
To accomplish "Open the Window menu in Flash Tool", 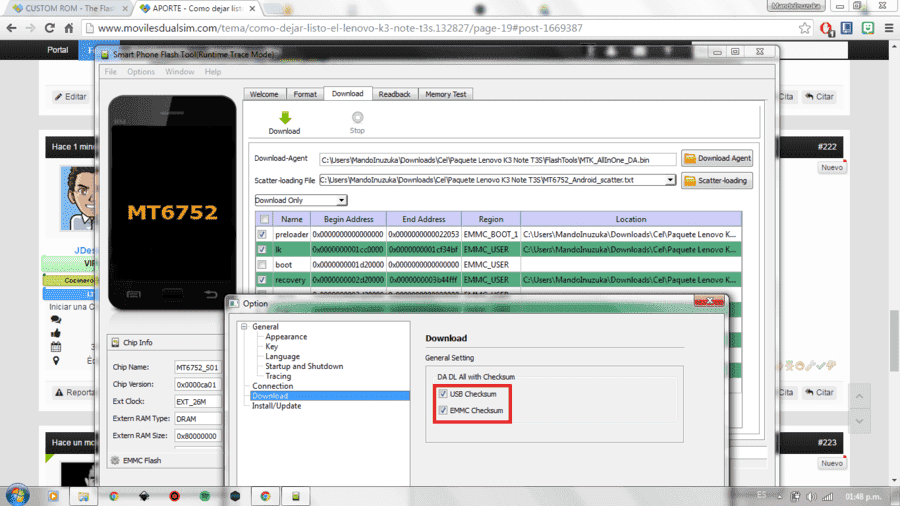I will (x=180, y=72).
